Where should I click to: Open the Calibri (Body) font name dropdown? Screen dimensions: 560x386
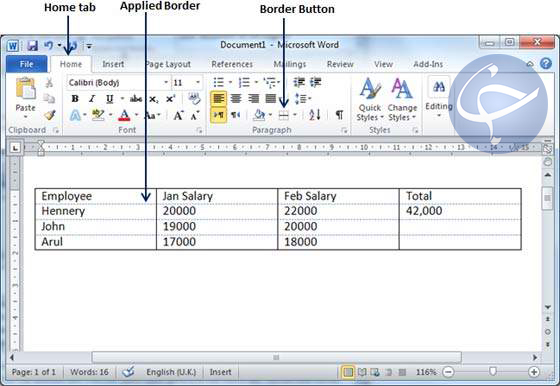coord(166,82)
